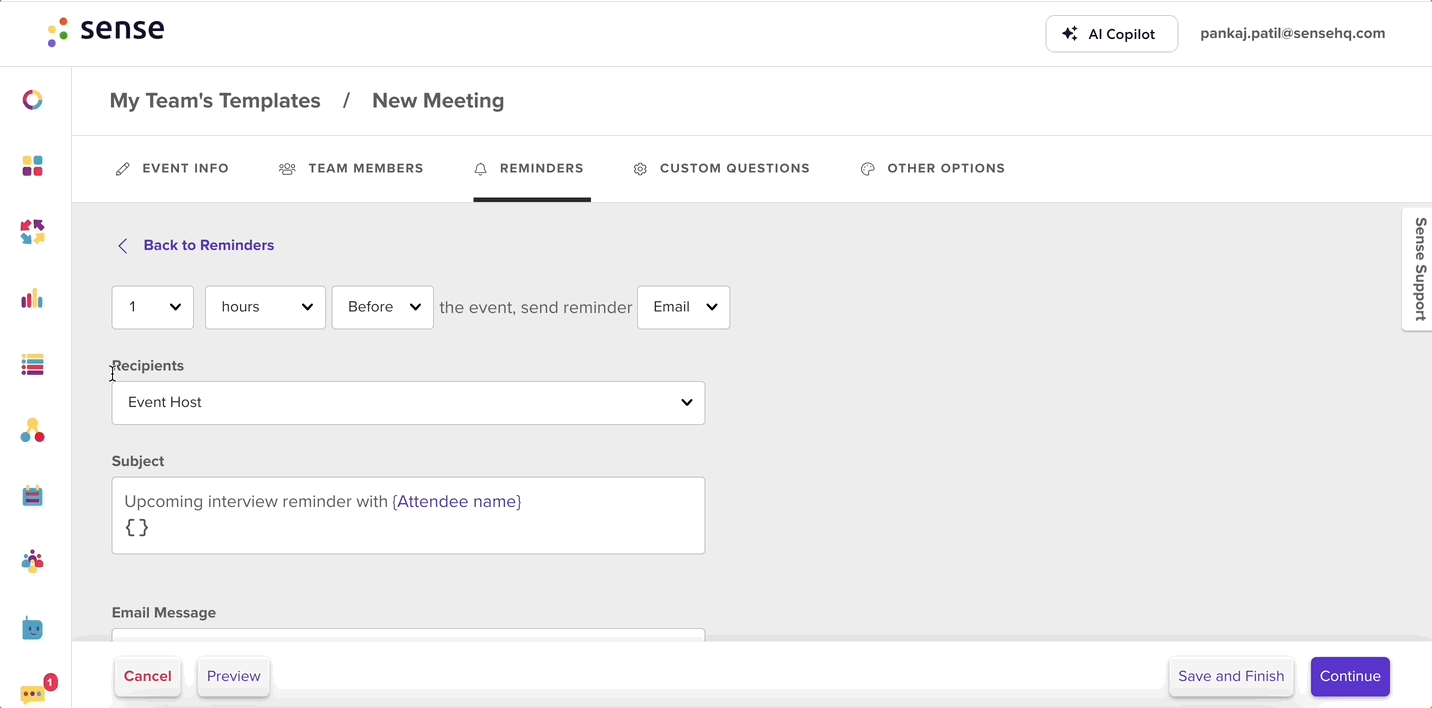Go to My Team's Templates breadcrumb
1432x708 pixels.
point(215,101)
